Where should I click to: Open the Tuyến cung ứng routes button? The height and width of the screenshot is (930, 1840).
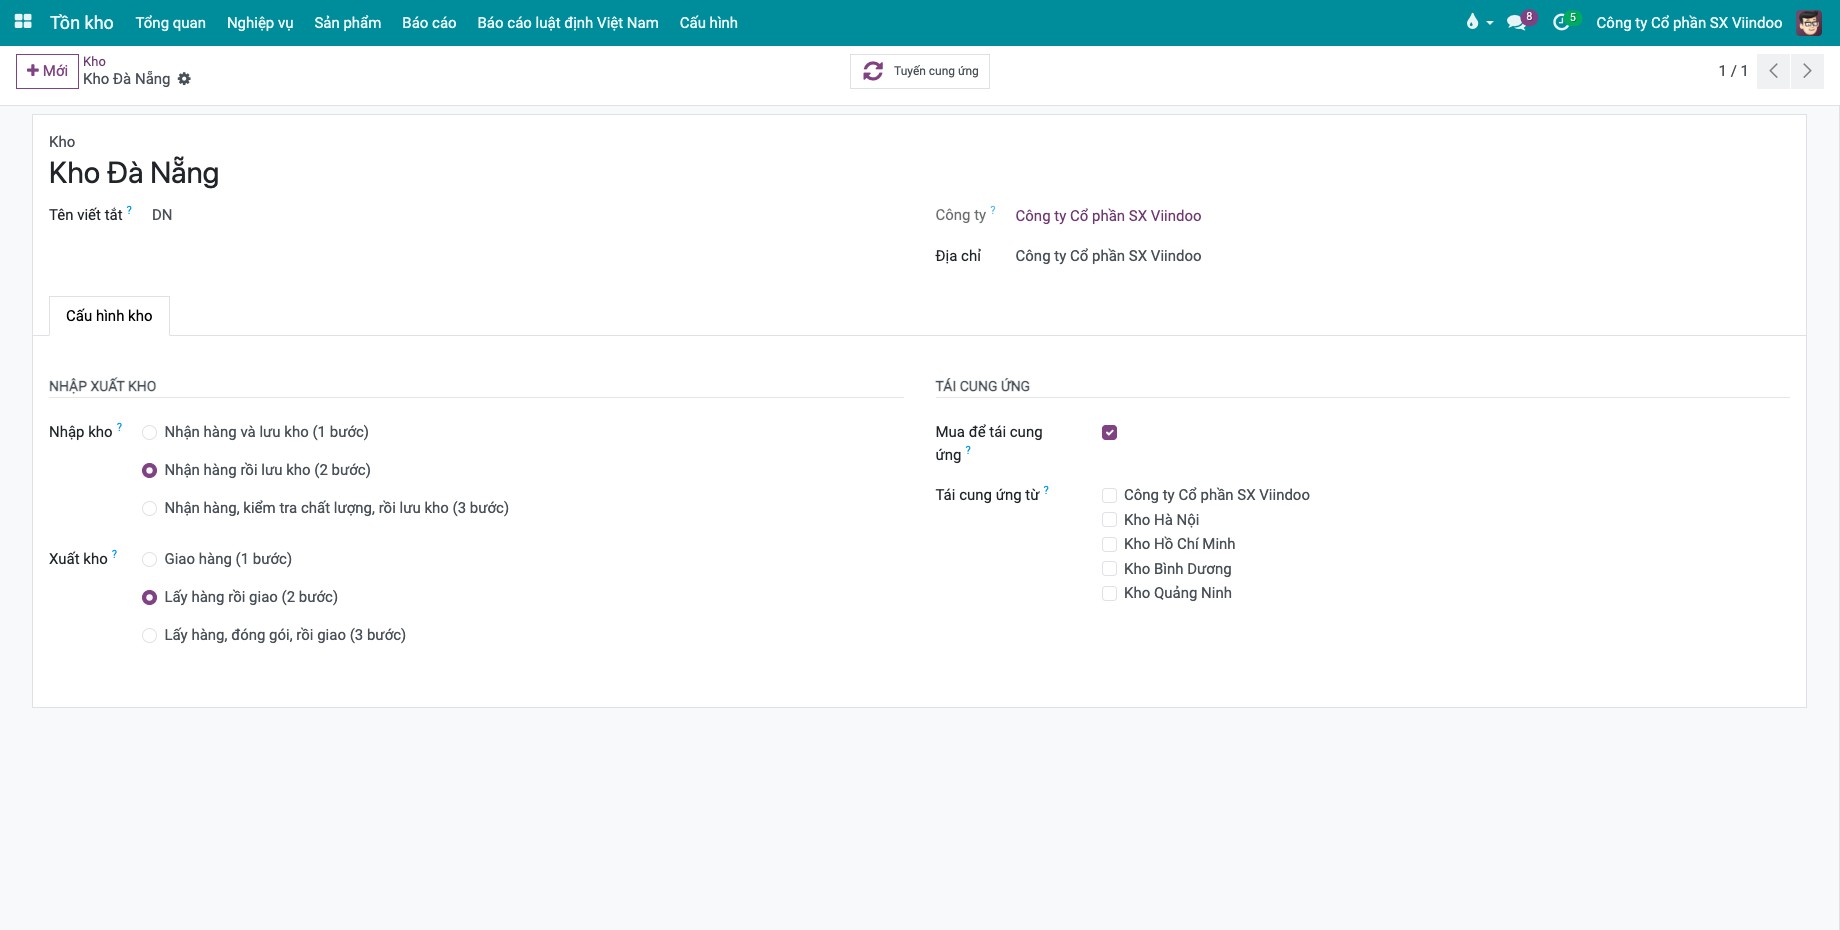[x=920, y=71]
